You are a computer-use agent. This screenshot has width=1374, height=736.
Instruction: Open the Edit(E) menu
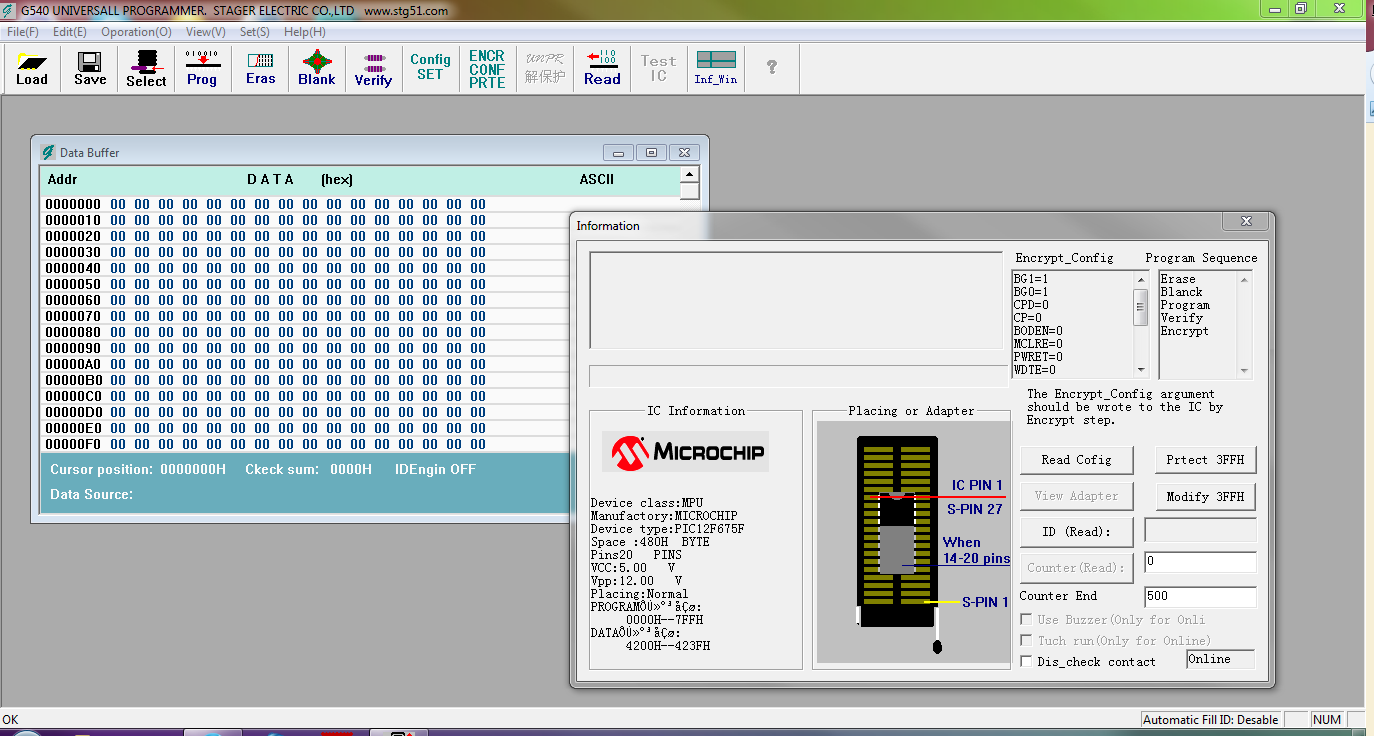[70, 31]
